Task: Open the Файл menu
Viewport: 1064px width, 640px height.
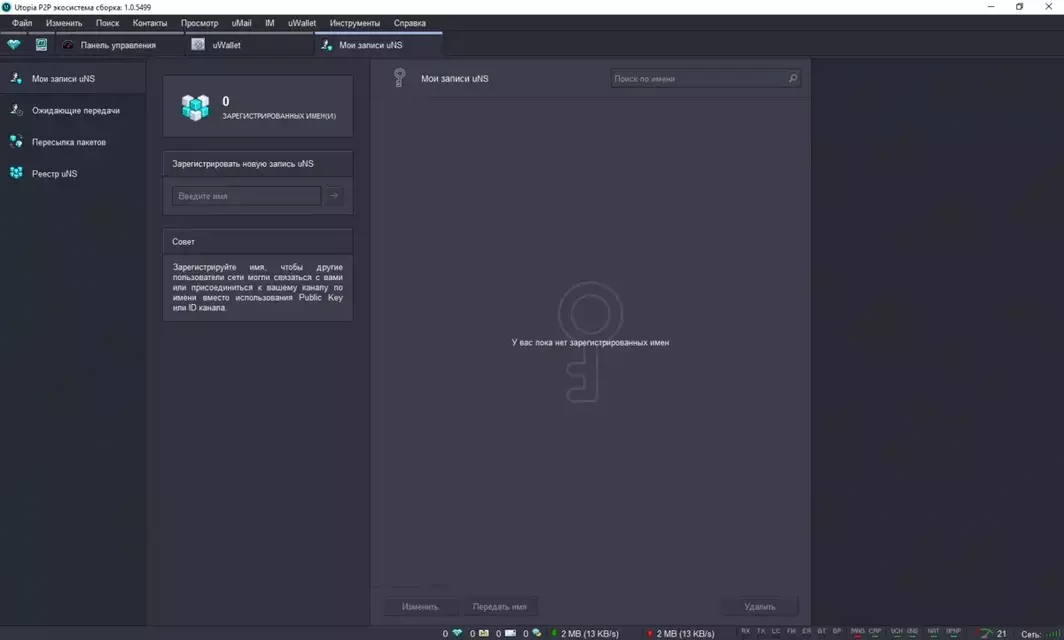Action: [22, 23]
